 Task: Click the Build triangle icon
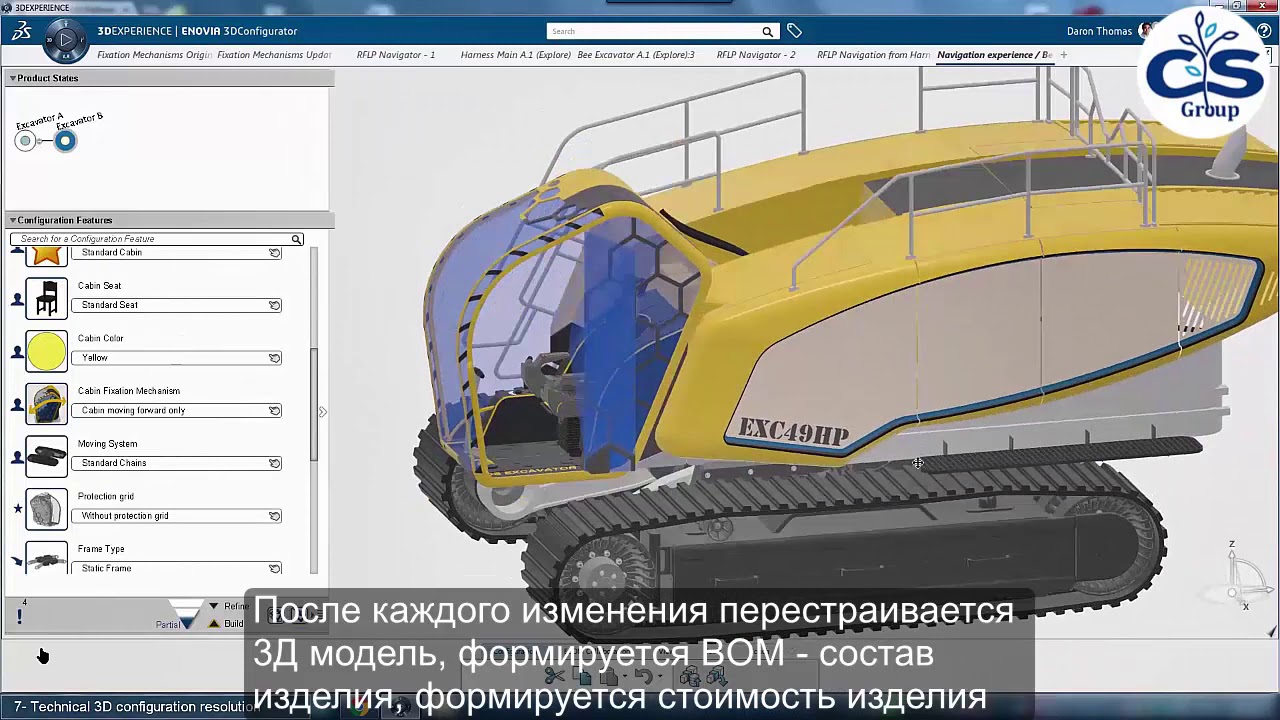pos(213,624)
